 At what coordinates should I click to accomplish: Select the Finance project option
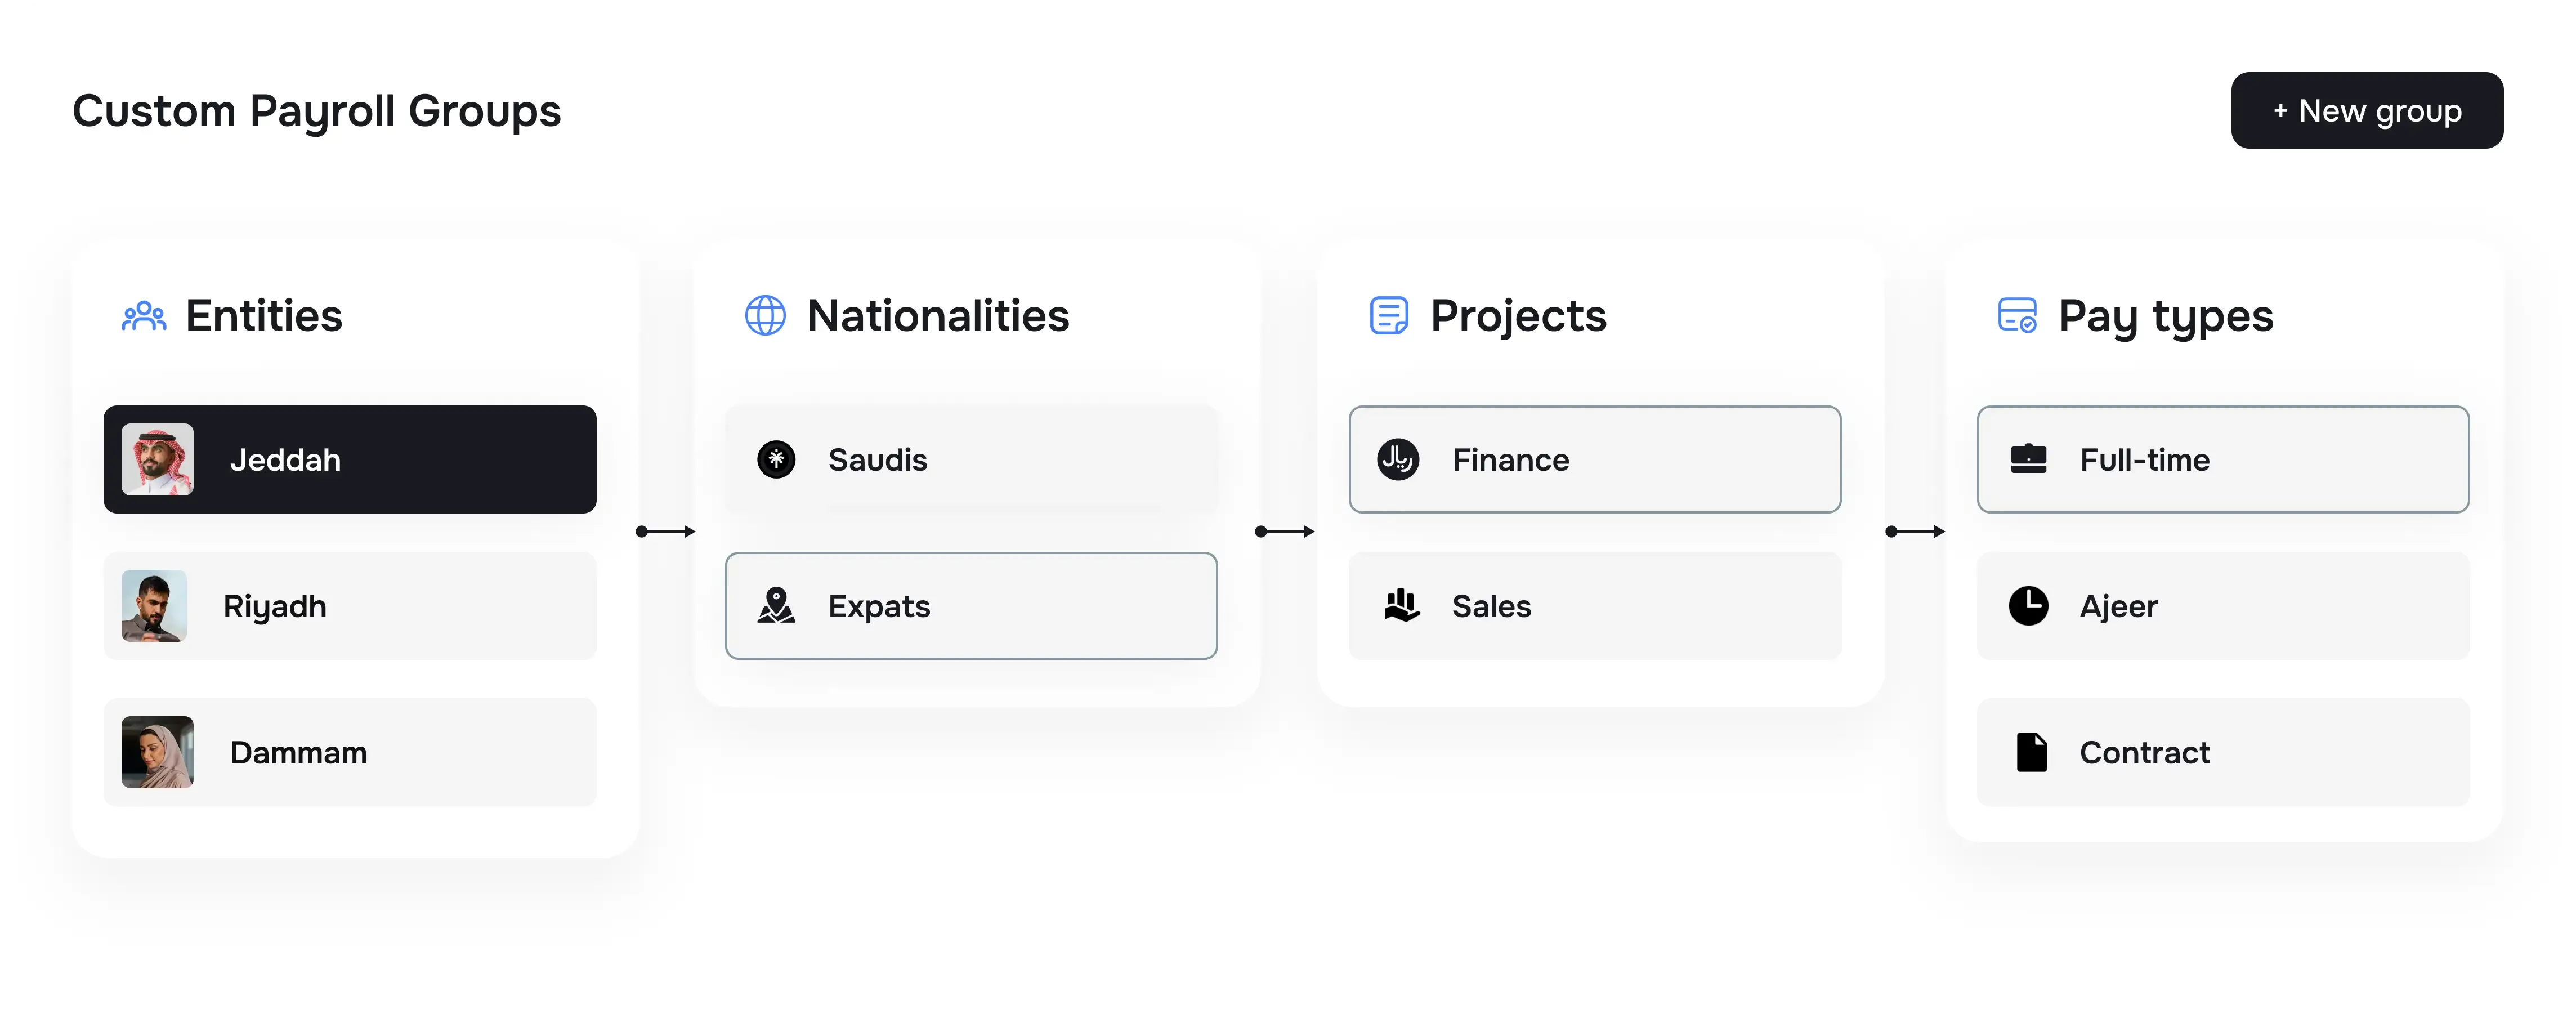point(1594,460)
